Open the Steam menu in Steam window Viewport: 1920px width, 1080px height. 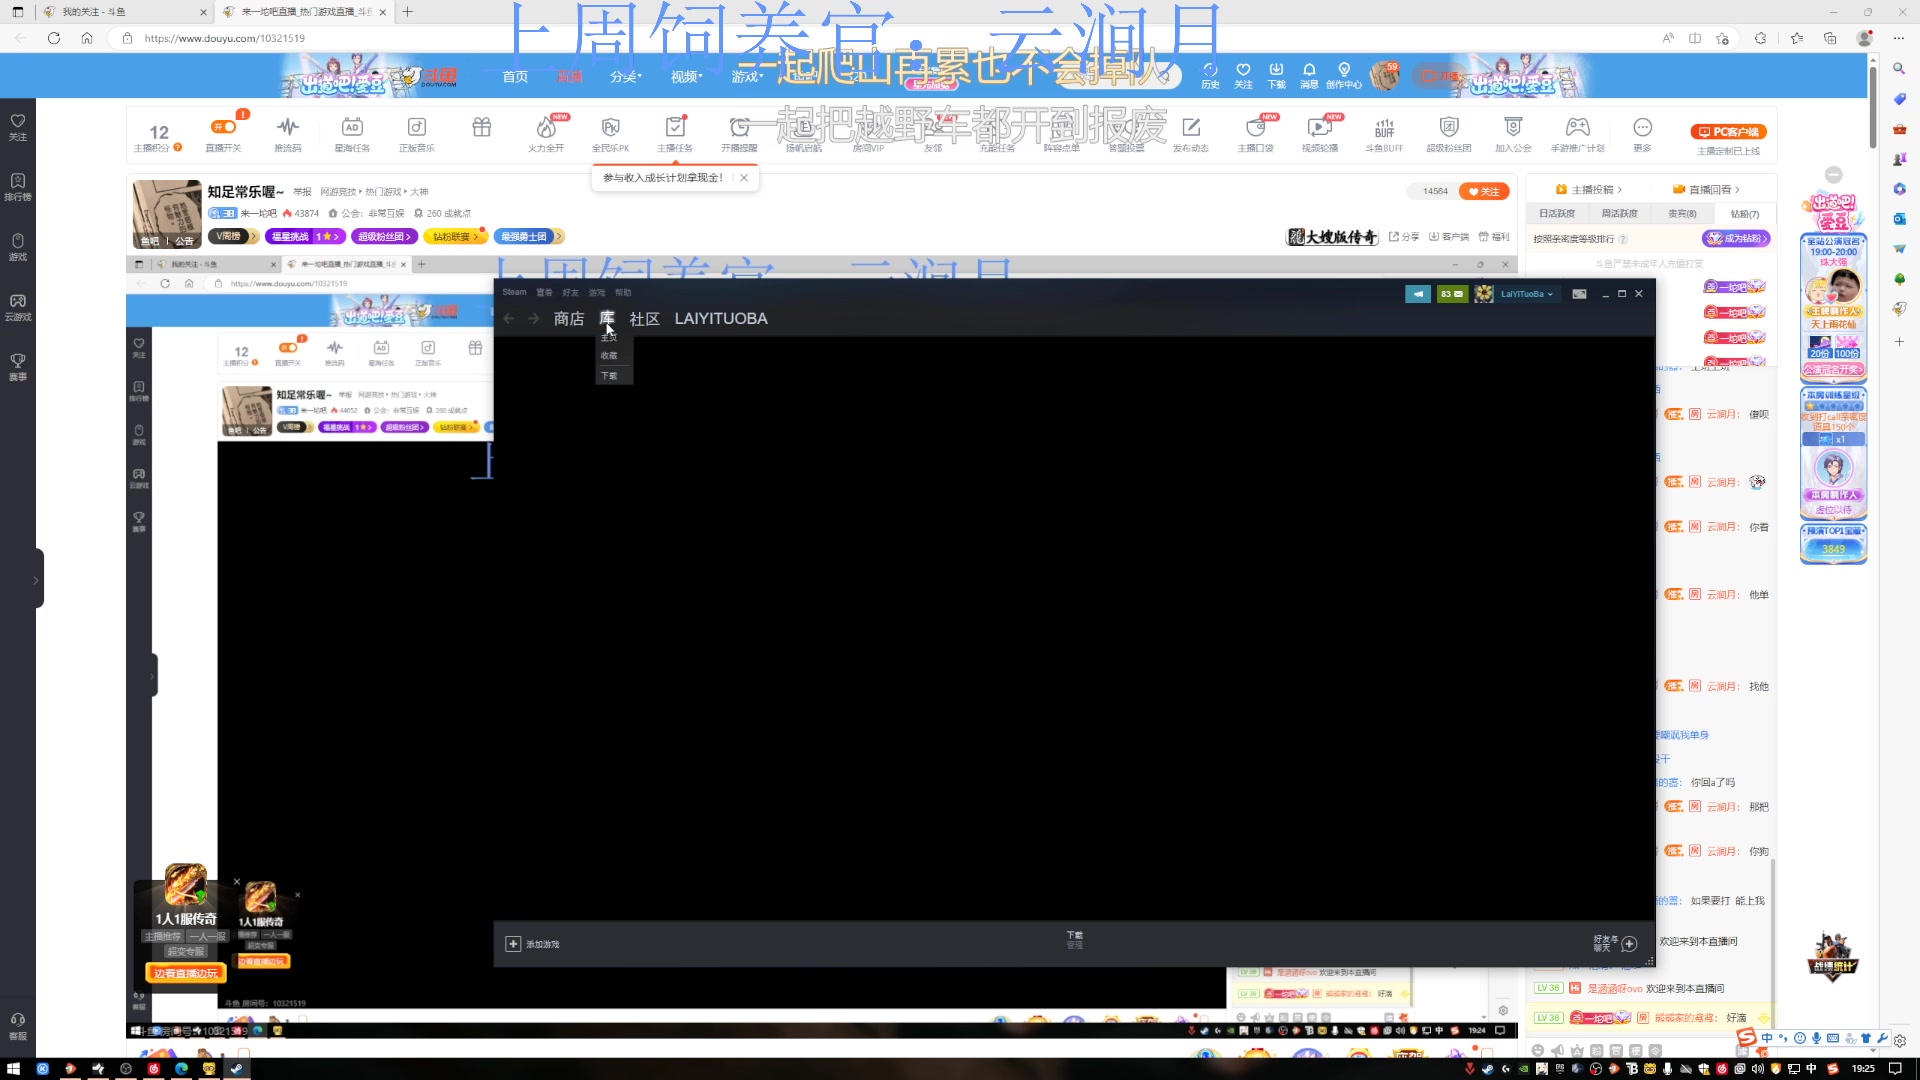click(514, 292)
